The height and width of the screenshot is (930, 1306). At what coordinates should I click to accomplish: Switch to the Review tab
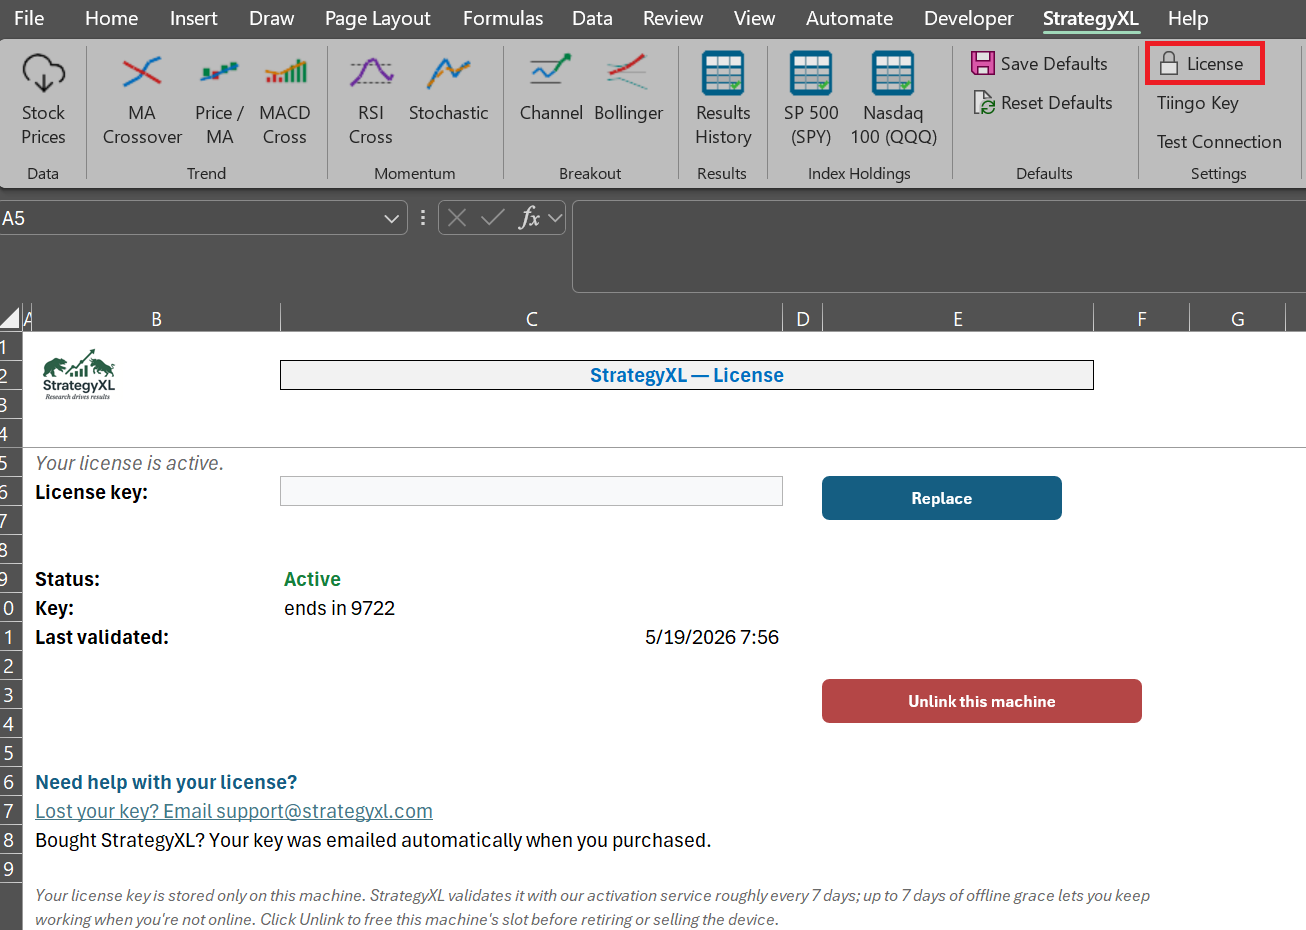coord(673,18)
